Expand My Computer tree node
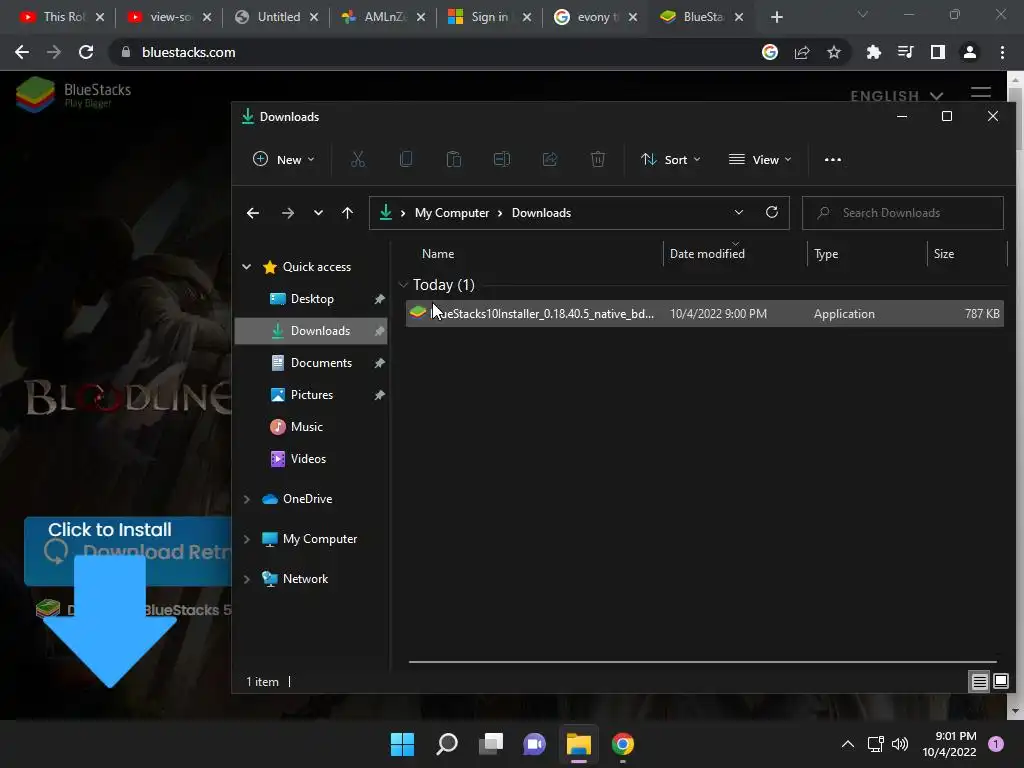 click(x=247, y=539)
